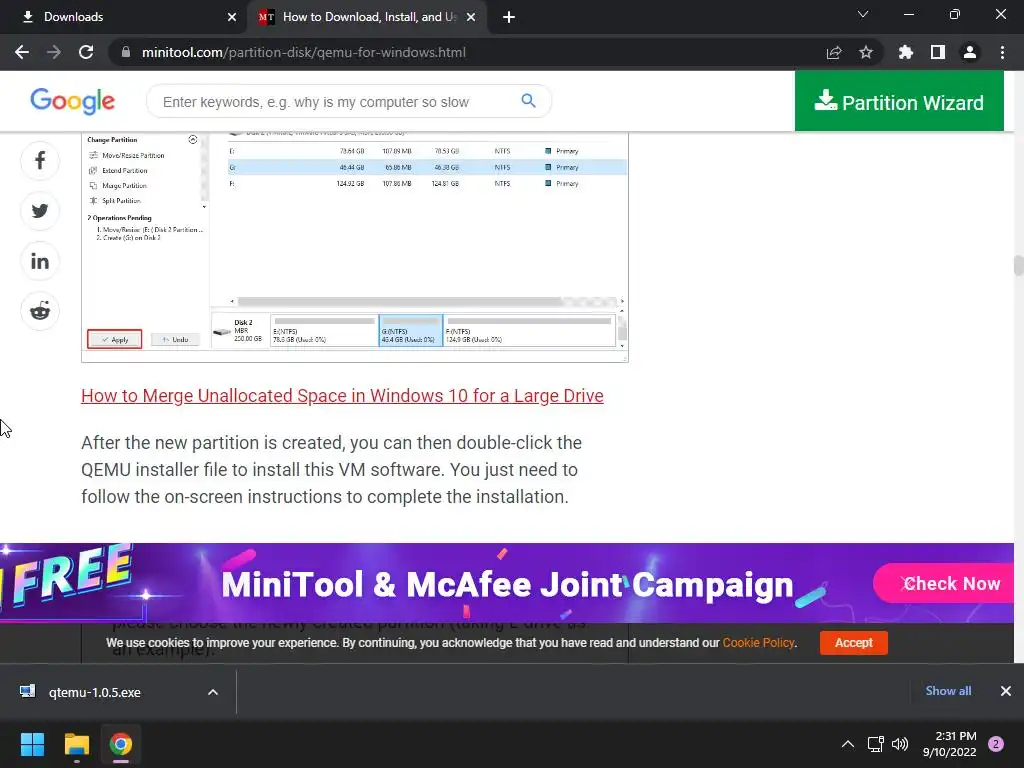The width and height of the screenshot is (1024, 768).
Task: Reload the MiniTool page
Action: (86, 52)
